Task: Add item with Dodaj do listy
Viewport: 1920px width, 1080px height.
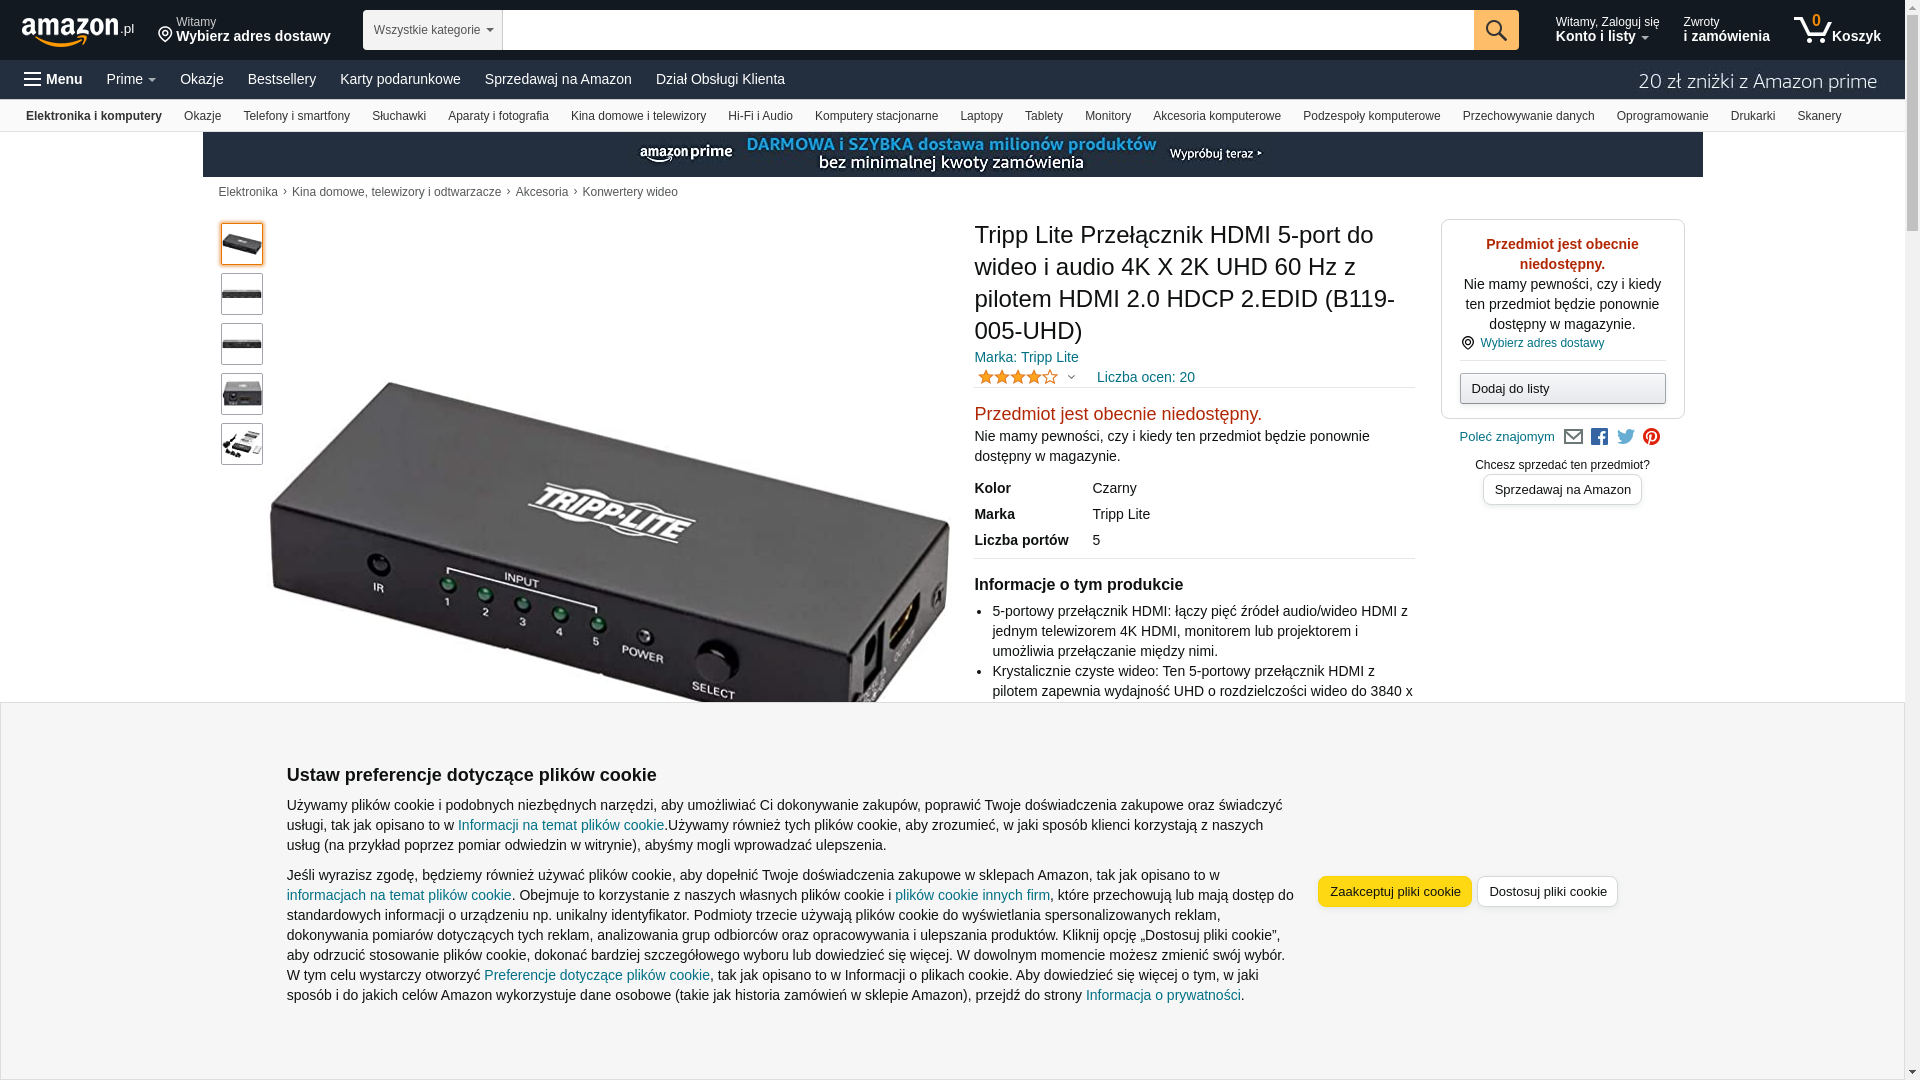Action: click(x=1562, y=389)
